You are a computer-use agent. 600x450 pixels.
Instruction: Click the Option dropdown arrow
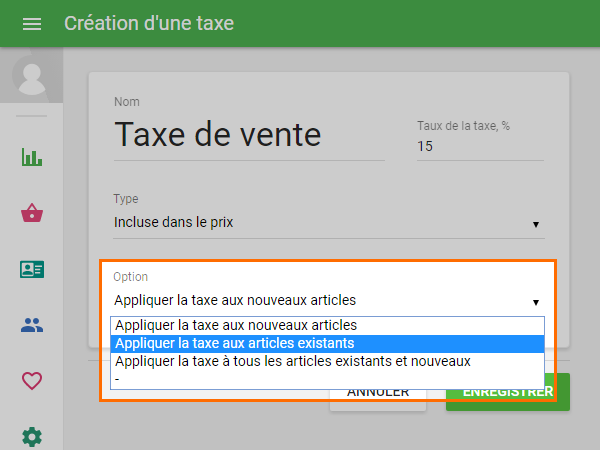(536, 302)
